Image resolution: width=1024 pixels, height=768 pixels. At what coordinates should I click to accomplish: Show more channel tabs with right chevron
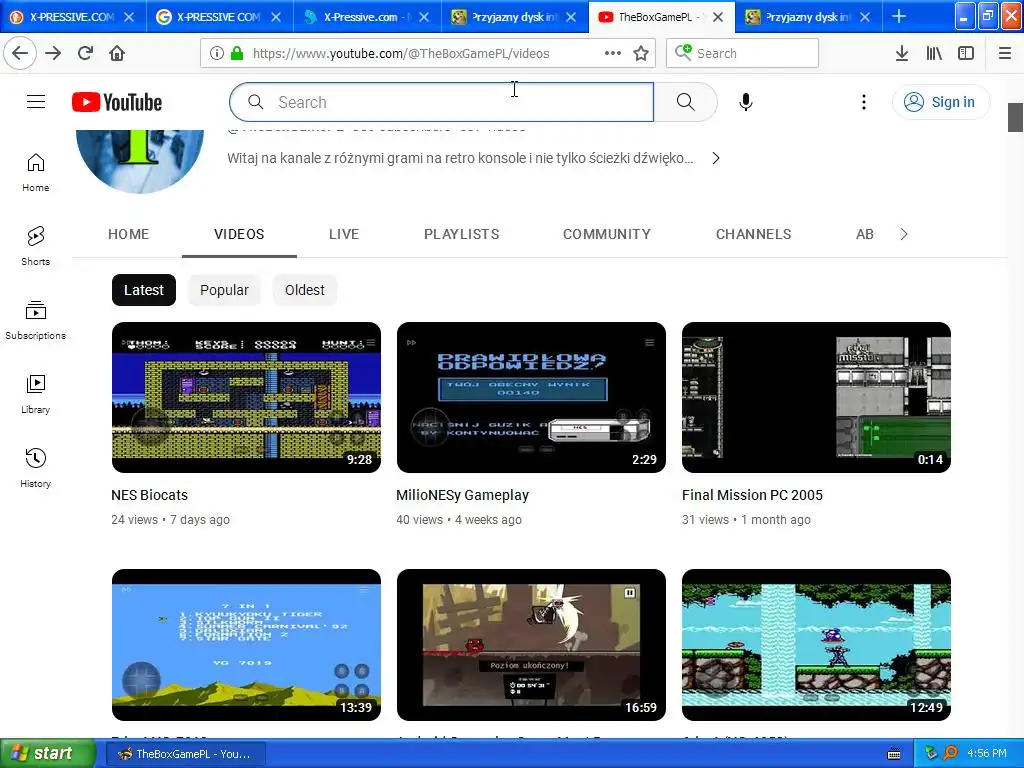pos(904,234)
